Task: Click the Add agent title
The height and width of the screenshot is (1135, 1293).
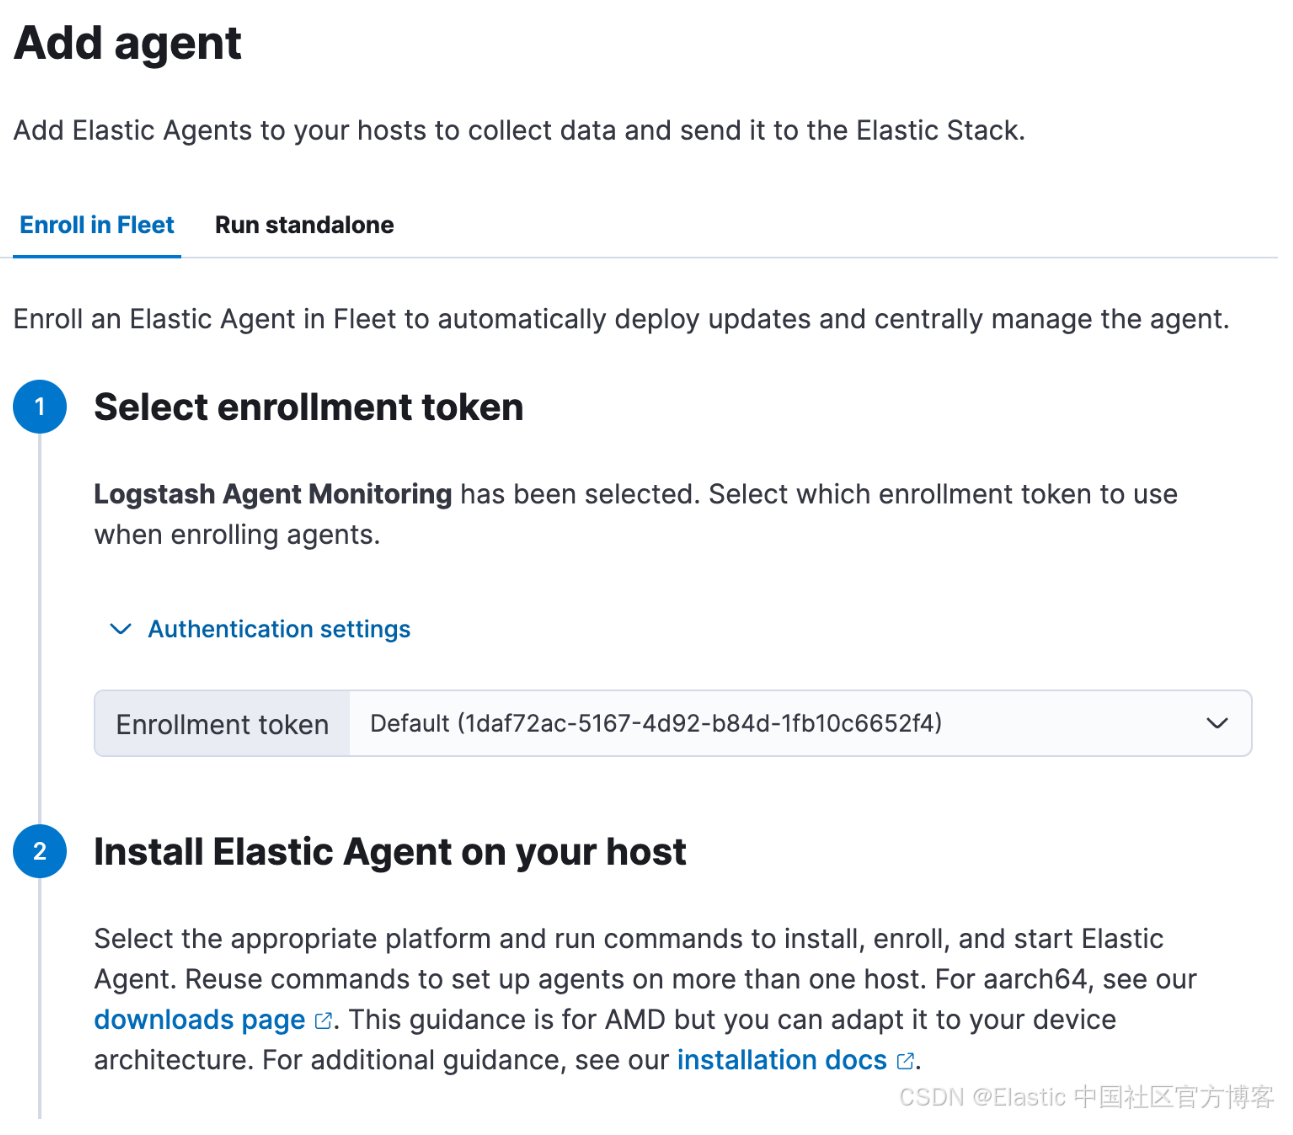Action: coord(128,43)
